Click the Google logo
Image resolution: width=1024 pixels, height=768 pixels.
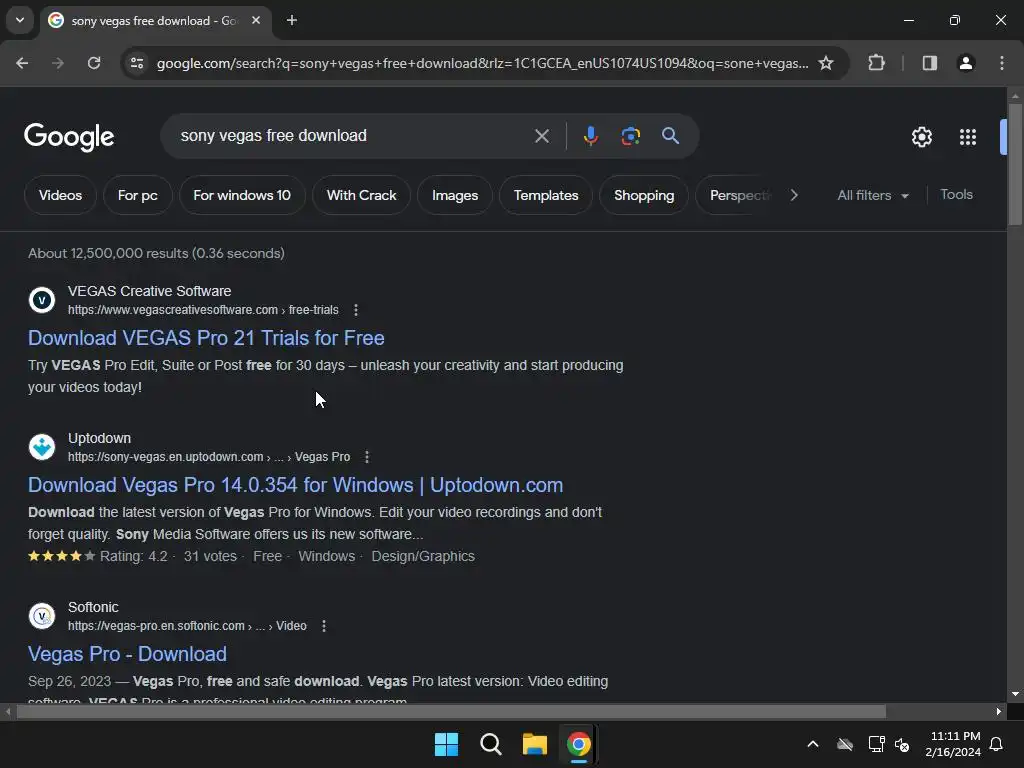pos(69,136)
